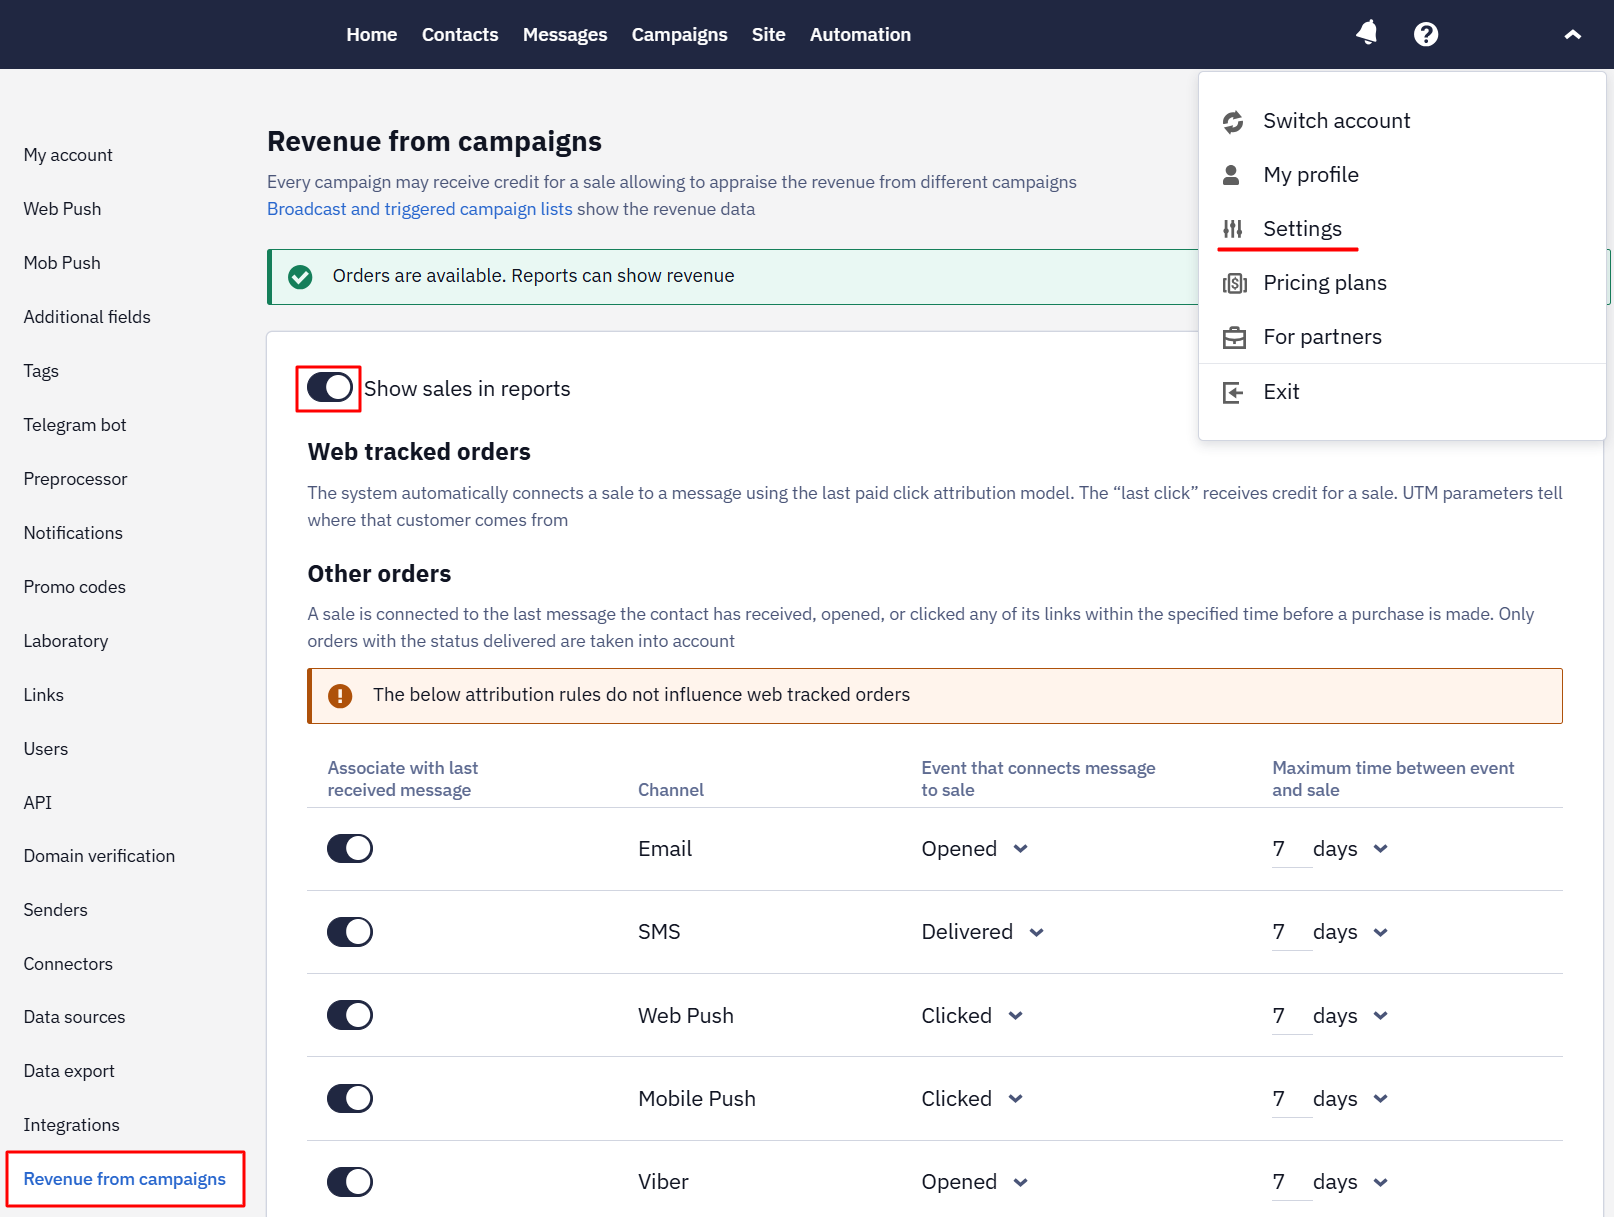This screenshot has height=1217, width=1614.
Task: Open the notifications bell icon
Action: click(1366, 34)
